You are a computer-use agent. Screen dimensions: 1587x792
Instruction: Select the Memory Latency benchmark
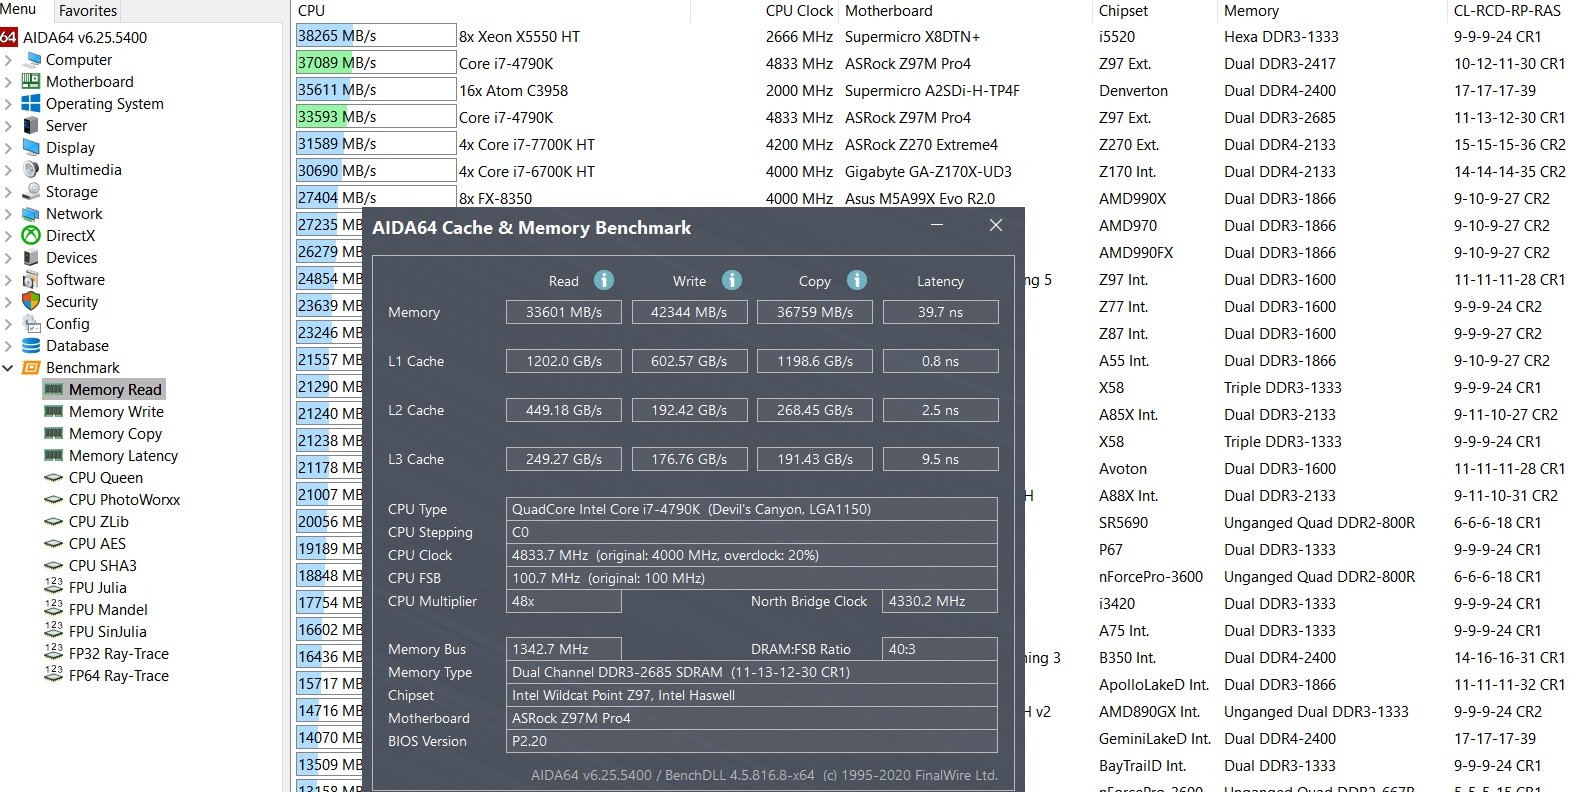click(x=123, y=456)
